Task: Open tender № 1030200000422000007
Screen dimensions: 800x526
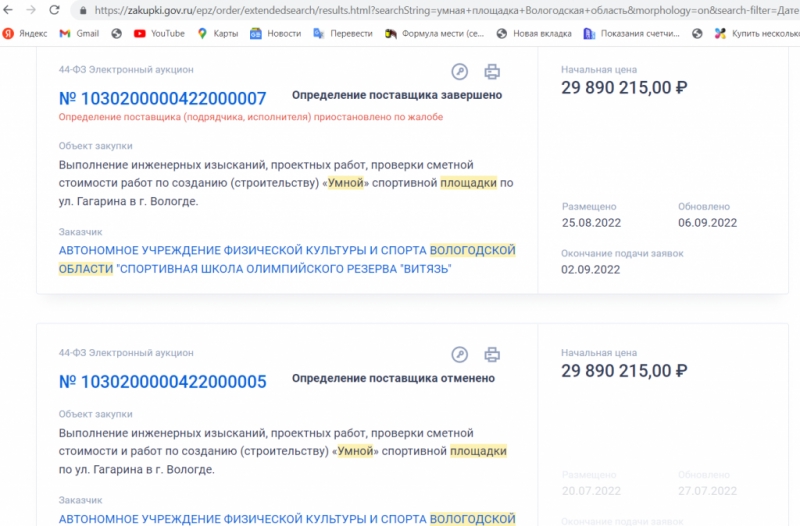Action: click(162, 98)
